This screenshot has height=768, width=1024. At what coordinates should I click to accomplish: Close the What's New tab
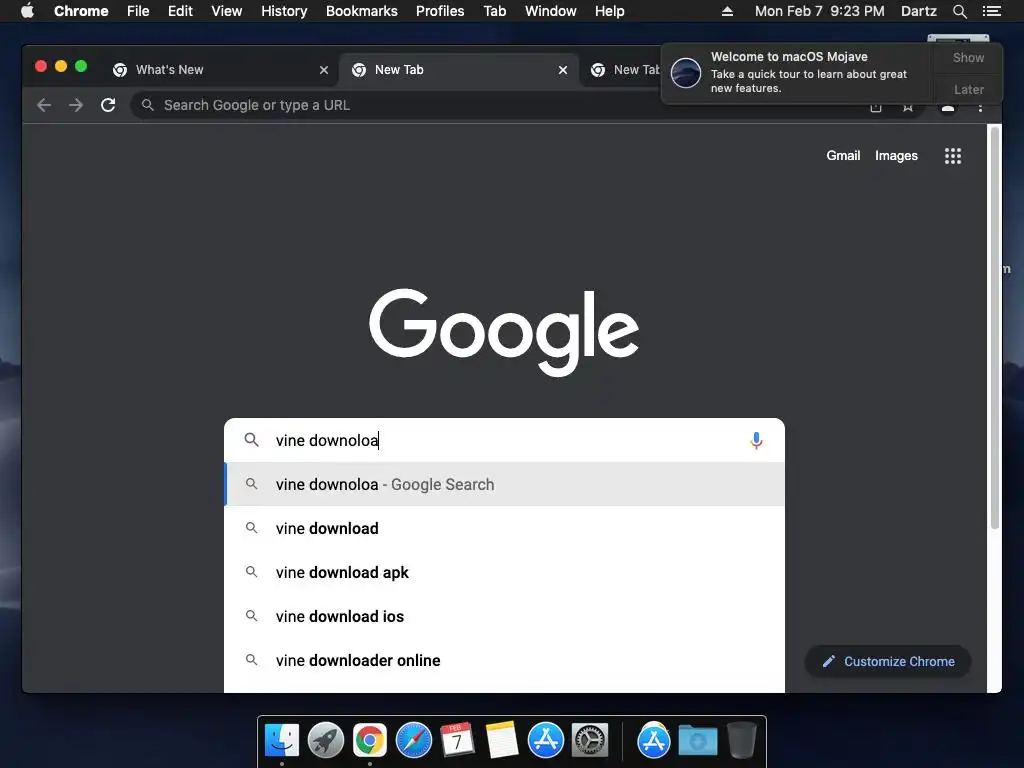[323, 70]
